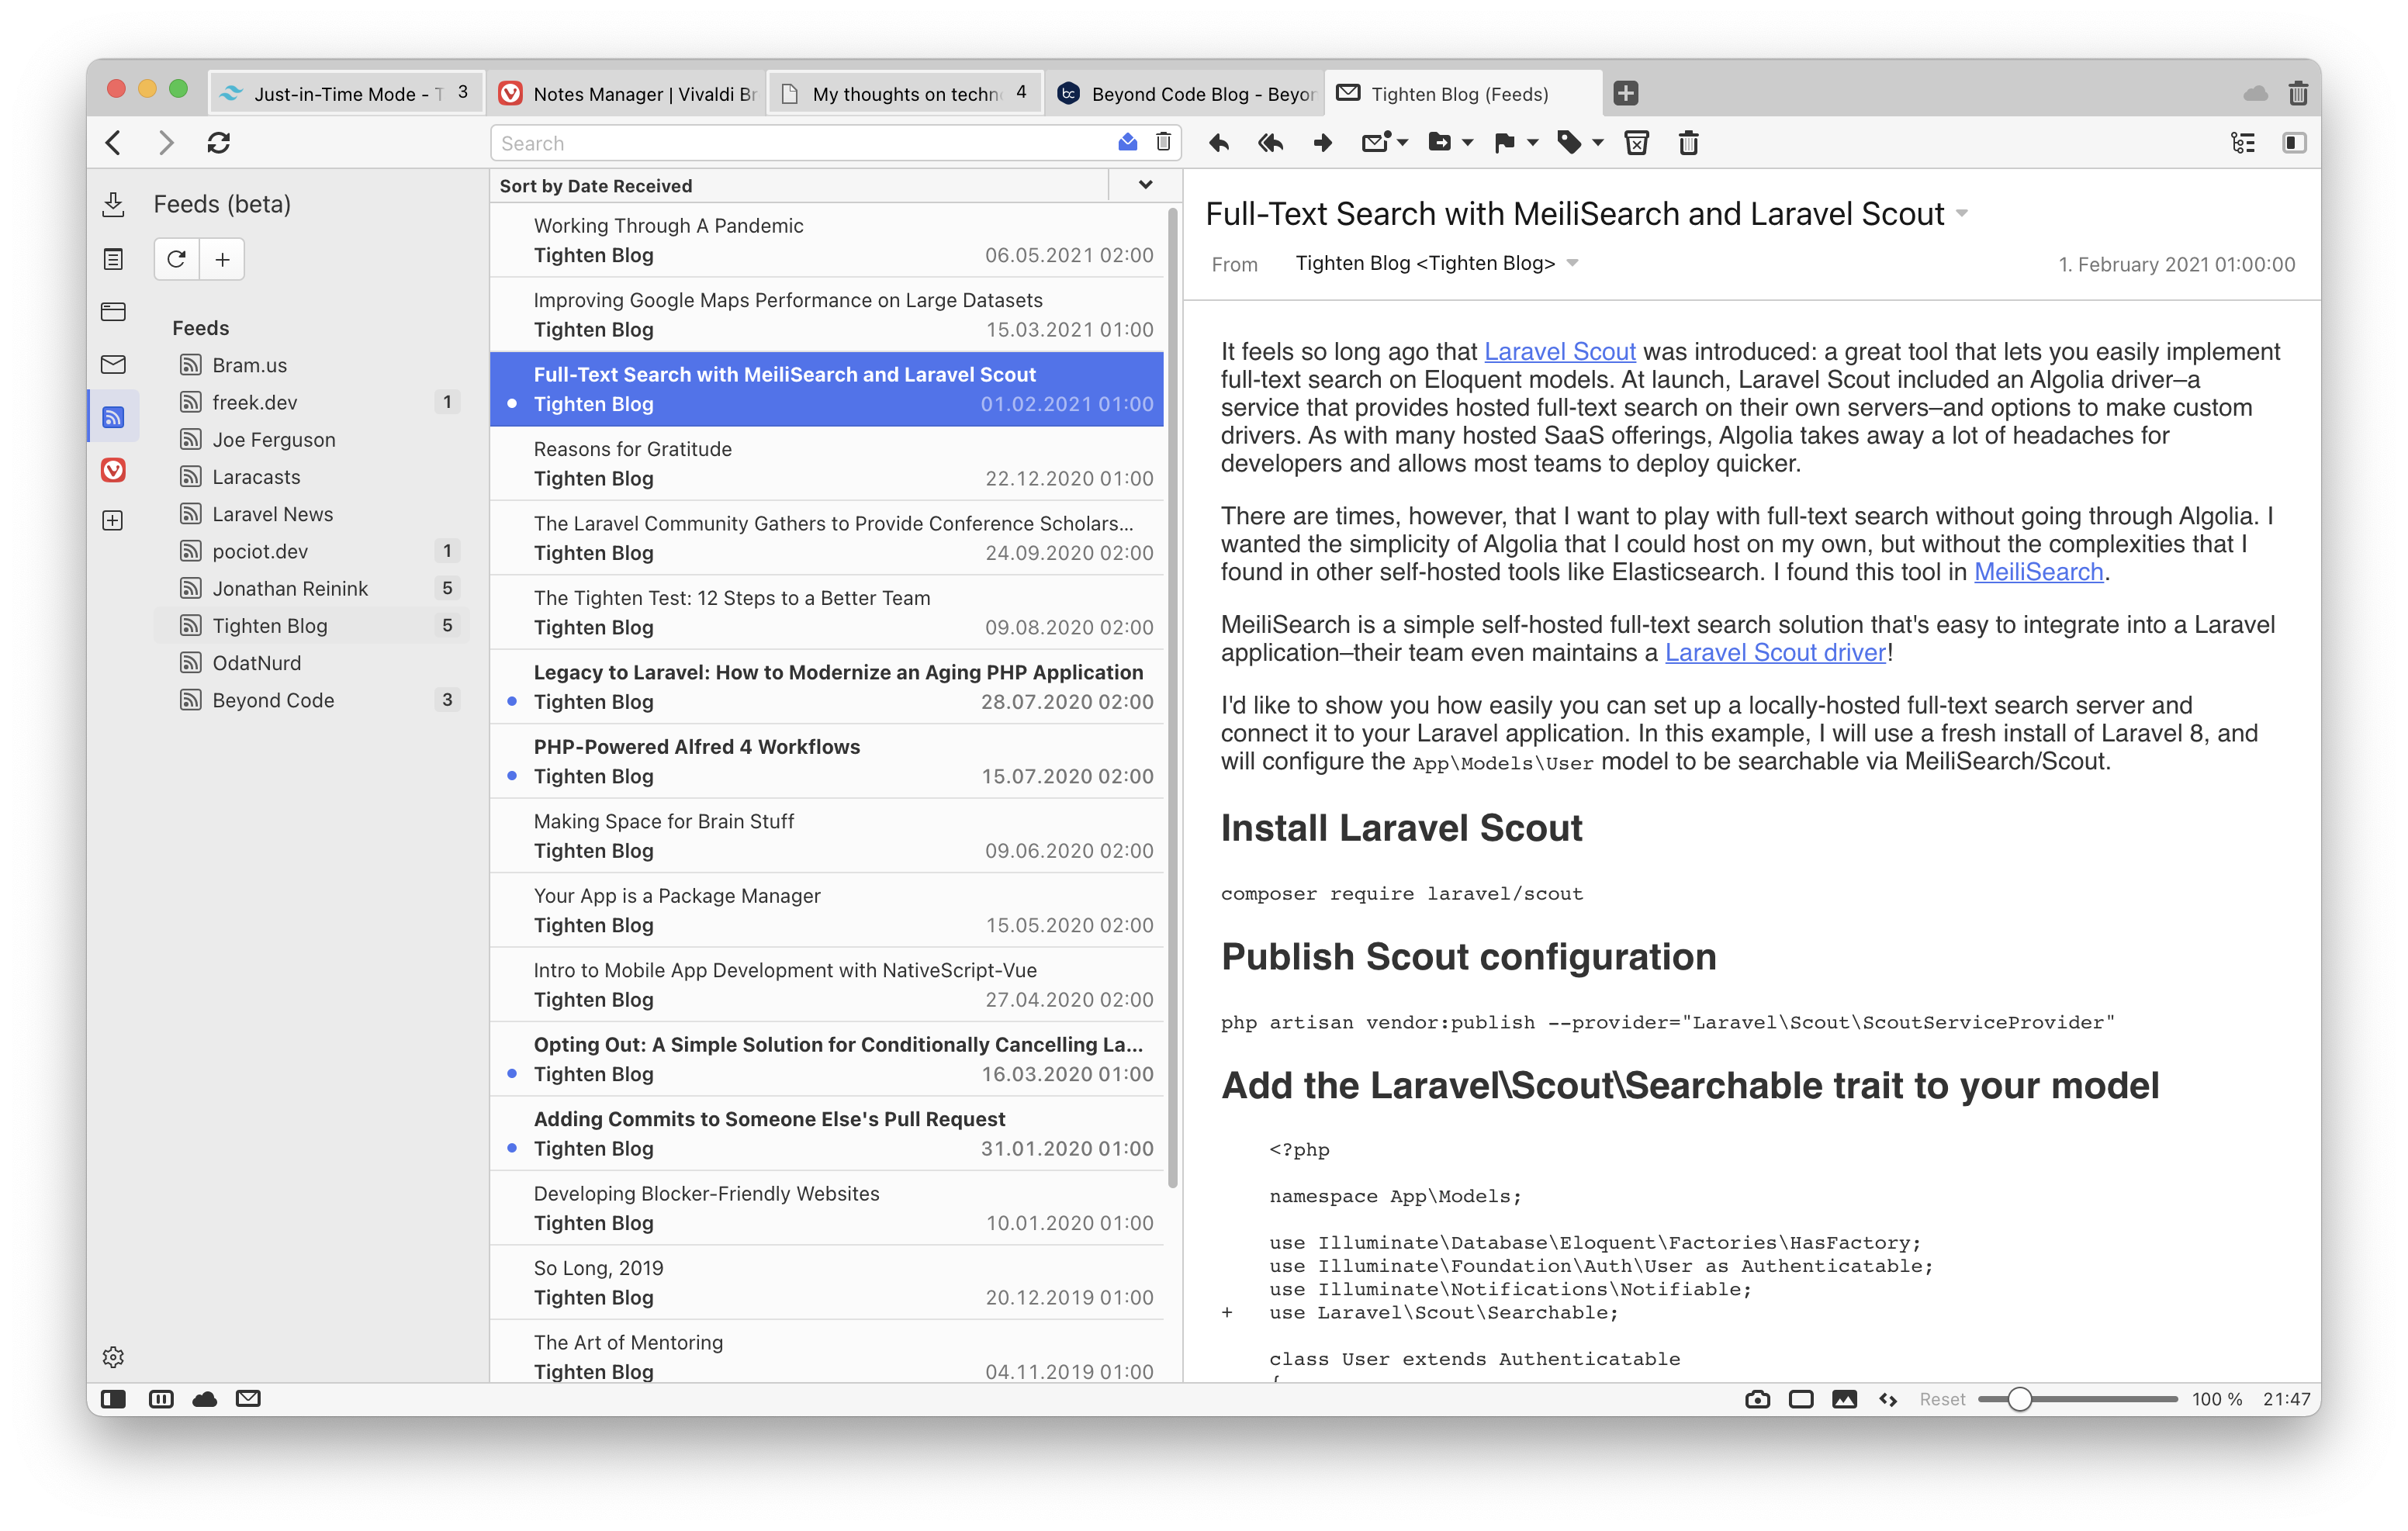
Task: Add a new web panel
Action: click(x=113, y=520)
